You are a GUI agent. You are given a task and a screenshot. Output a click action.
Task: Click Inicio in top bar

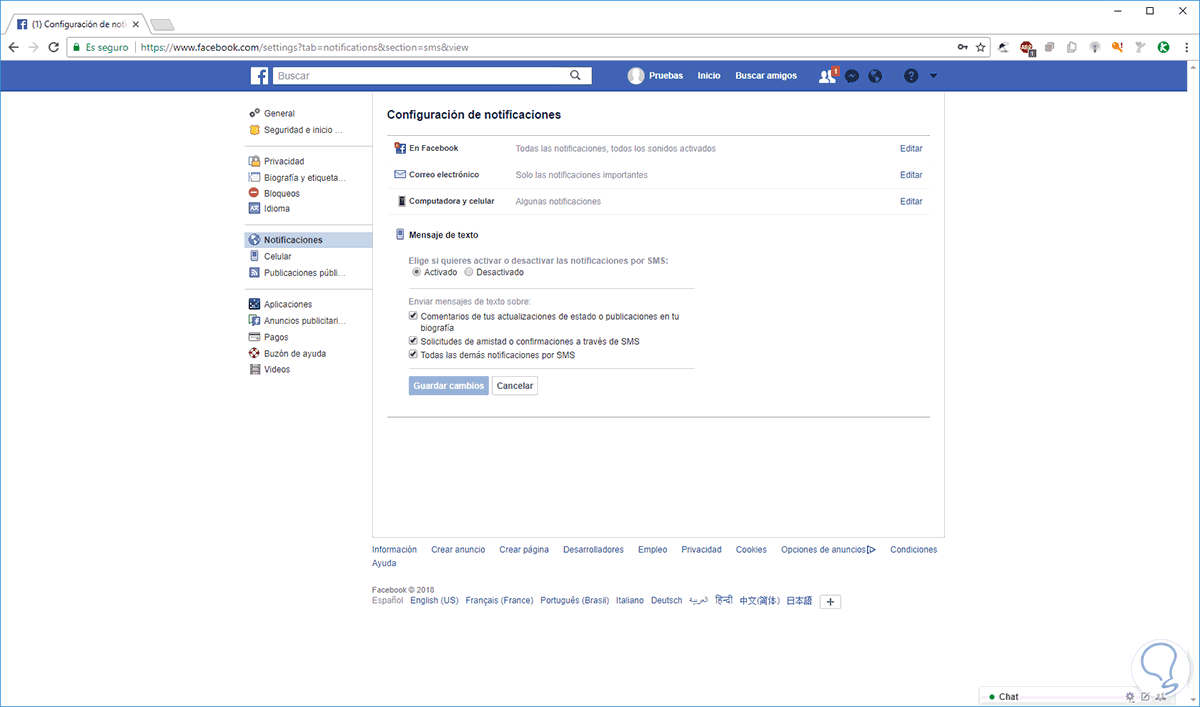pyautogui.click(x=709, y=76)
